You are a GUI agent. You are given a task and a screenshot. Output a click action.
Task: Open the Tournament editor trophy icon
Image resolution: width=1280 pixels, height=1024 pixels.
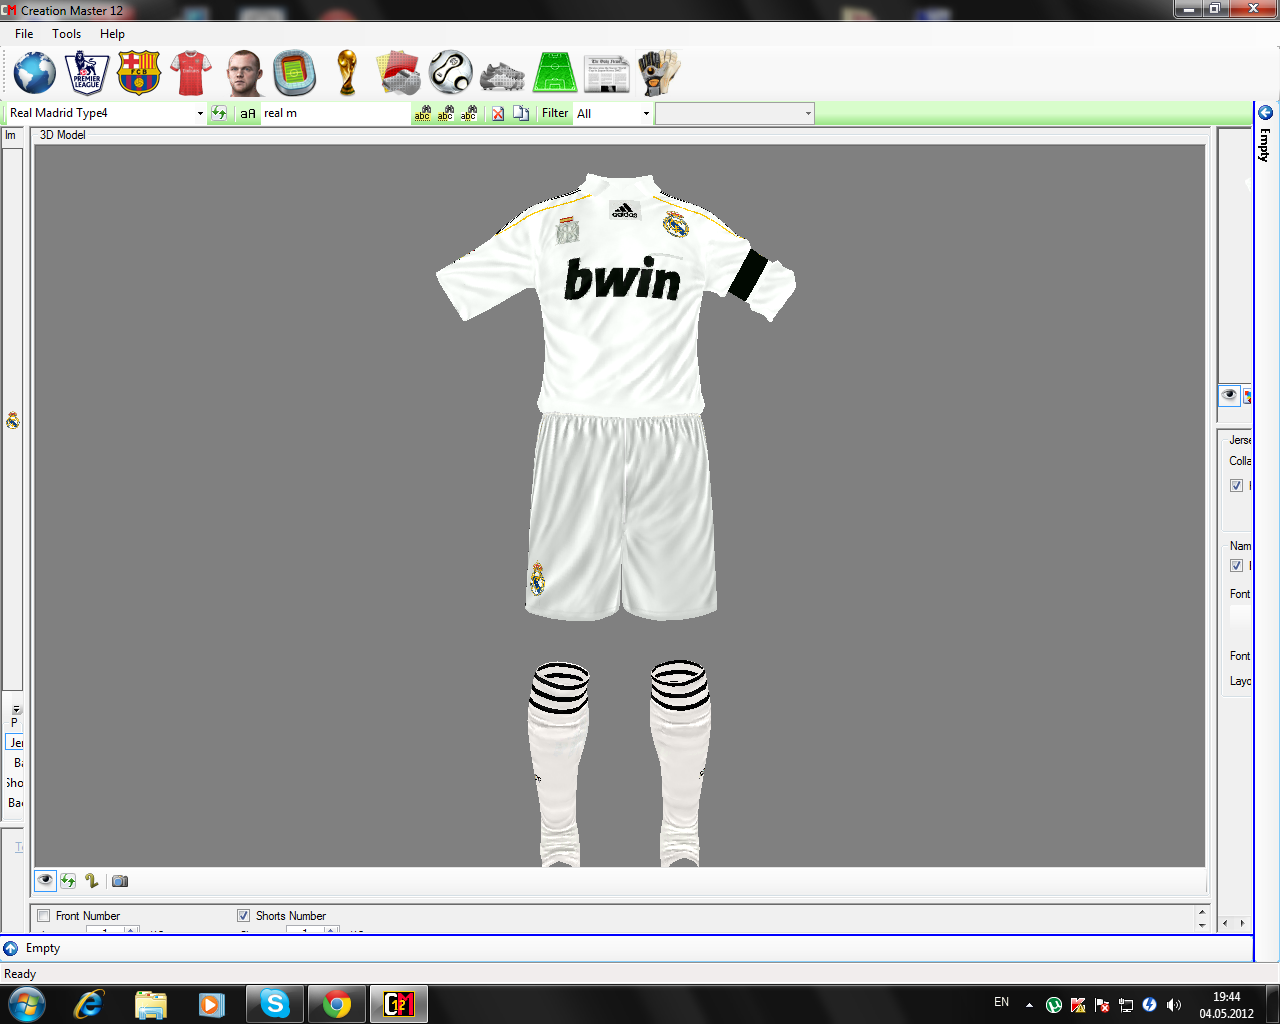(x=347, y=73)
